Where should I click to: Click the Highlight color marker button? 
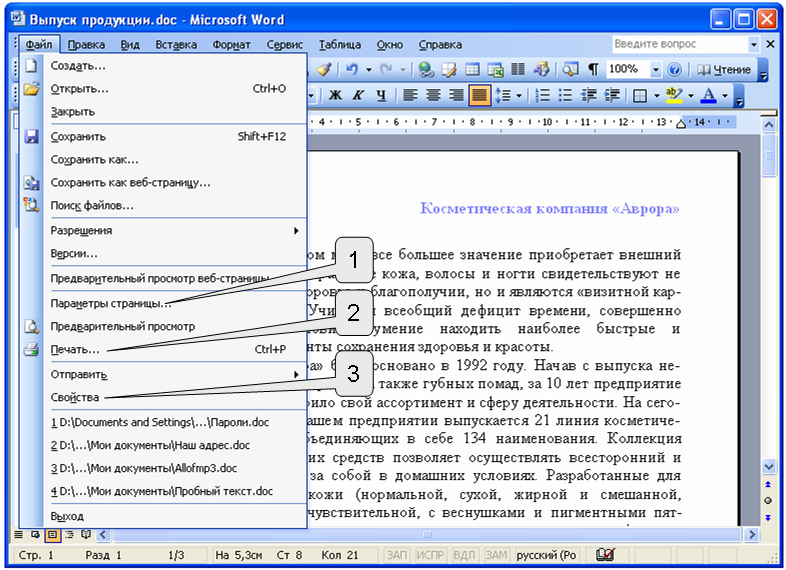[675, 95]
